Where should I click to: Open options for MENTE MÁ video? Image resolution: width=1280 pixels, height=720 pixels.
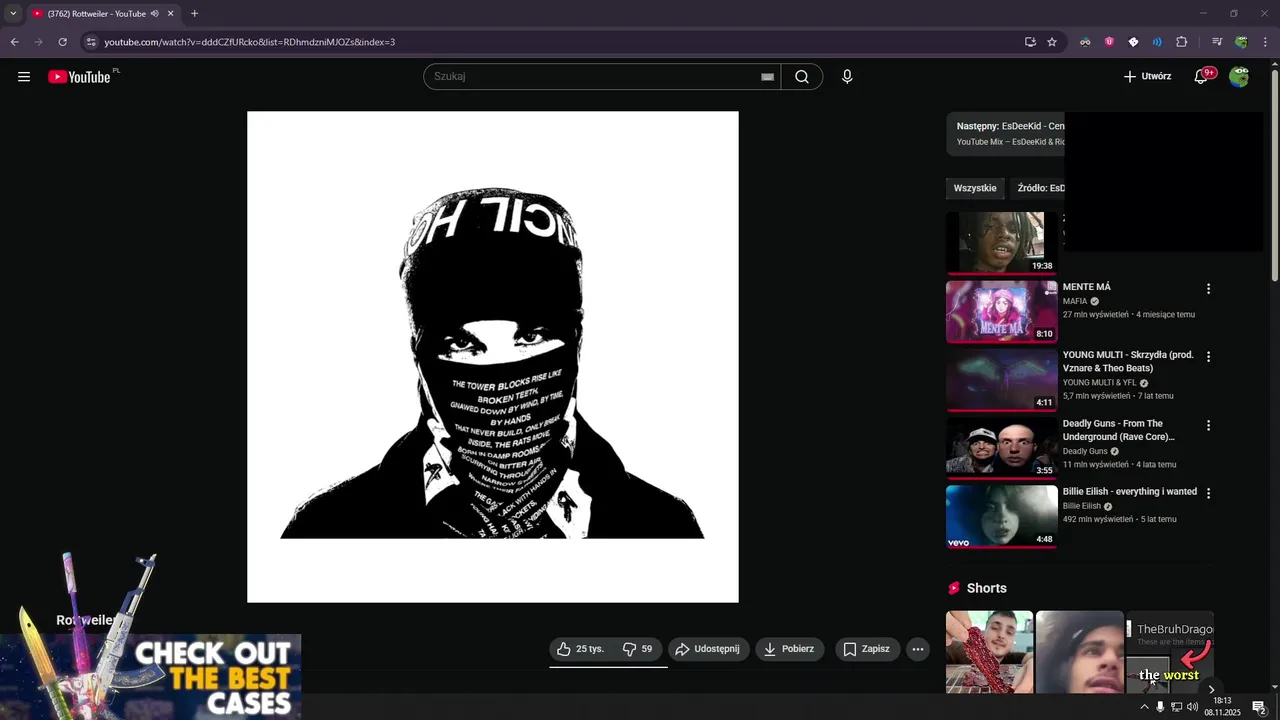(1208, 289)
